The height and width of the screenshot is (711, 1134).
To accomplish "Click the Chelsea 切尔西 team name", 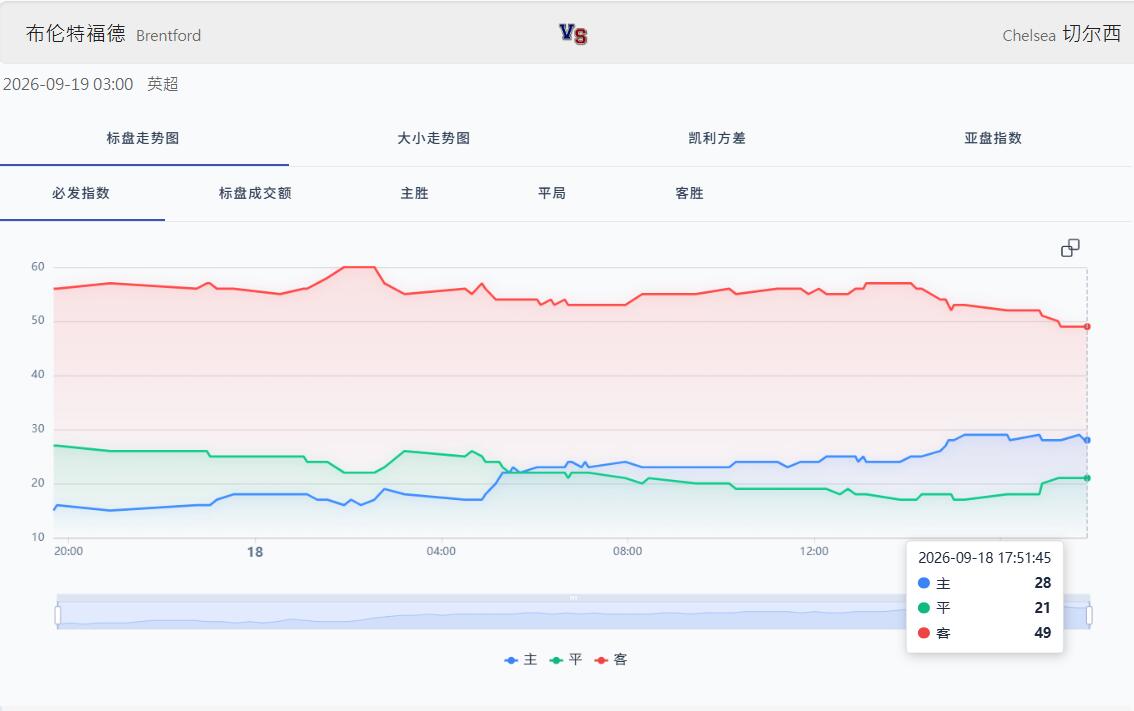I will (x=1062, y=34).
